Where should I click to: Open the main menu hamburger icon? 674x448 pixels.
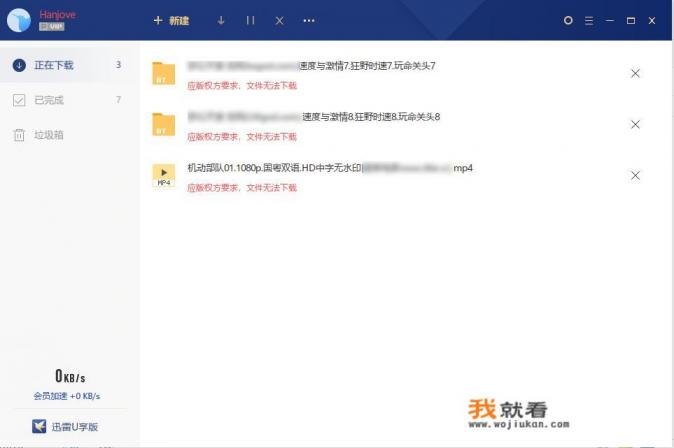click(589, 21)
